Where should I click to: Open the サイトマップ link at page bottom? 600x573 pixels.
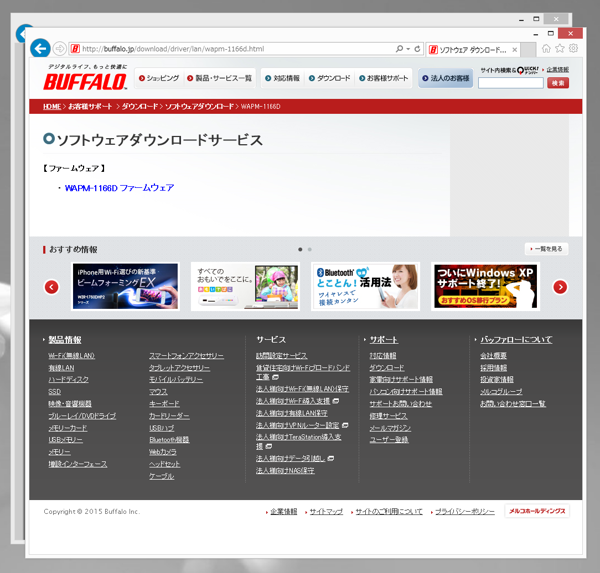[x=326, y=511]
